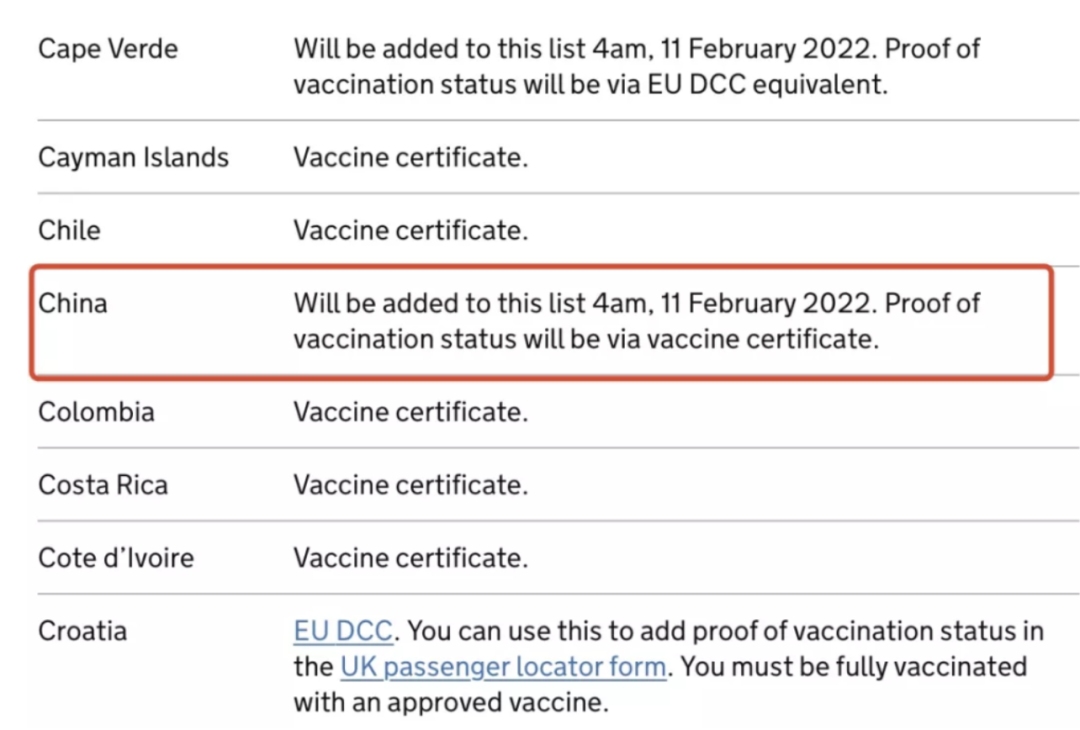Click 'vaccination status will be via vaccine certificate' line
Screen dimensions: 1080x730
[586, 339]
